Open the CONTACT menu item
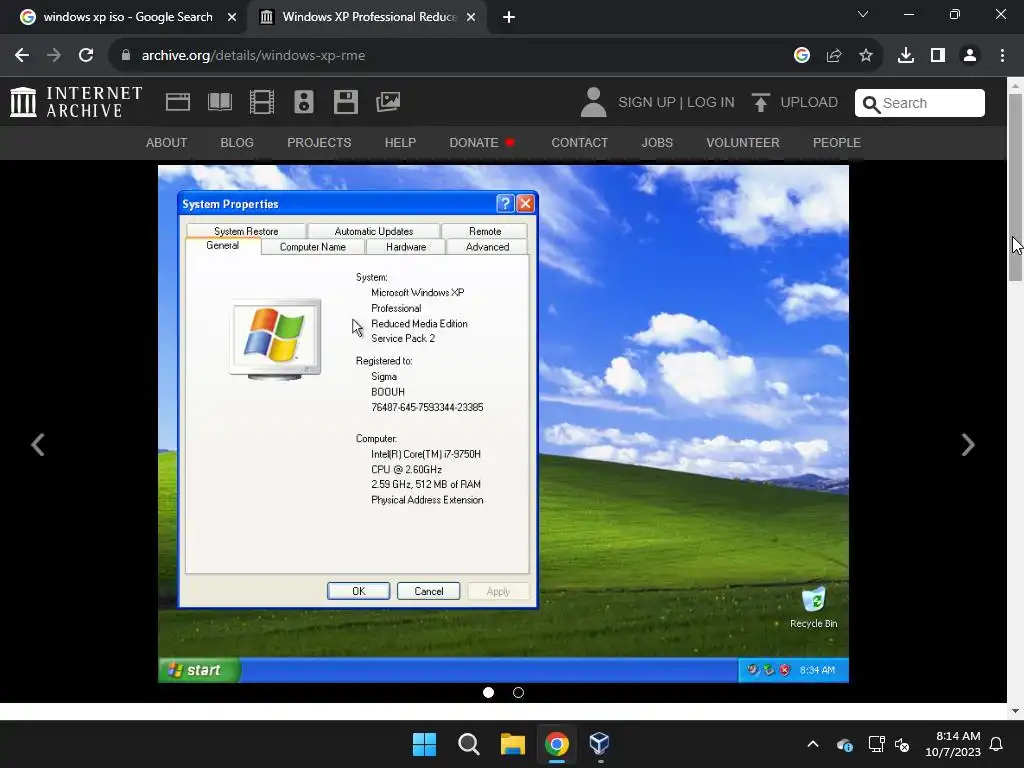The image size is (1024, 768). [x=580, y=142]
